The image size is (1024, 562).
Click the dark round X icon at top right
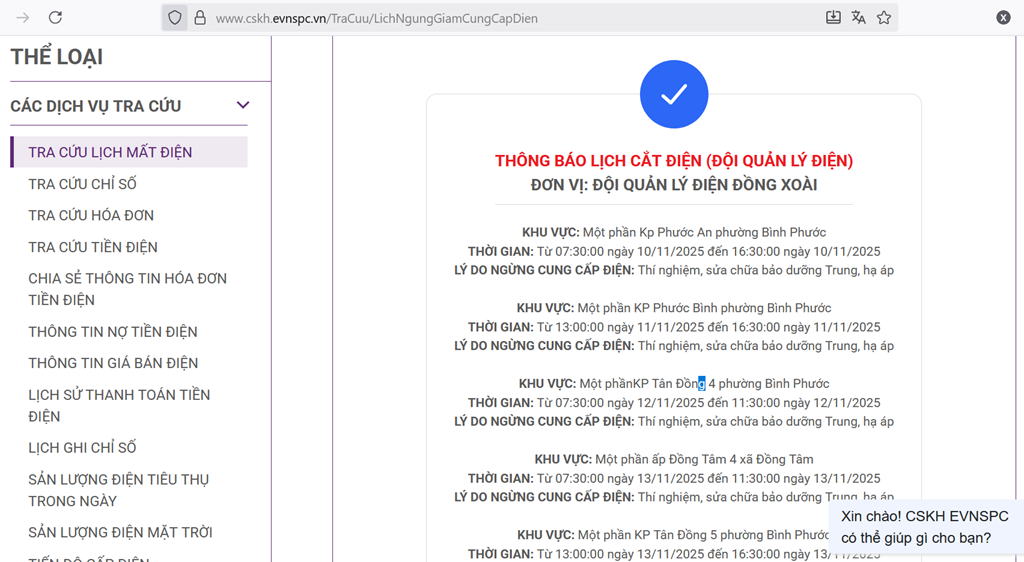1003,18
